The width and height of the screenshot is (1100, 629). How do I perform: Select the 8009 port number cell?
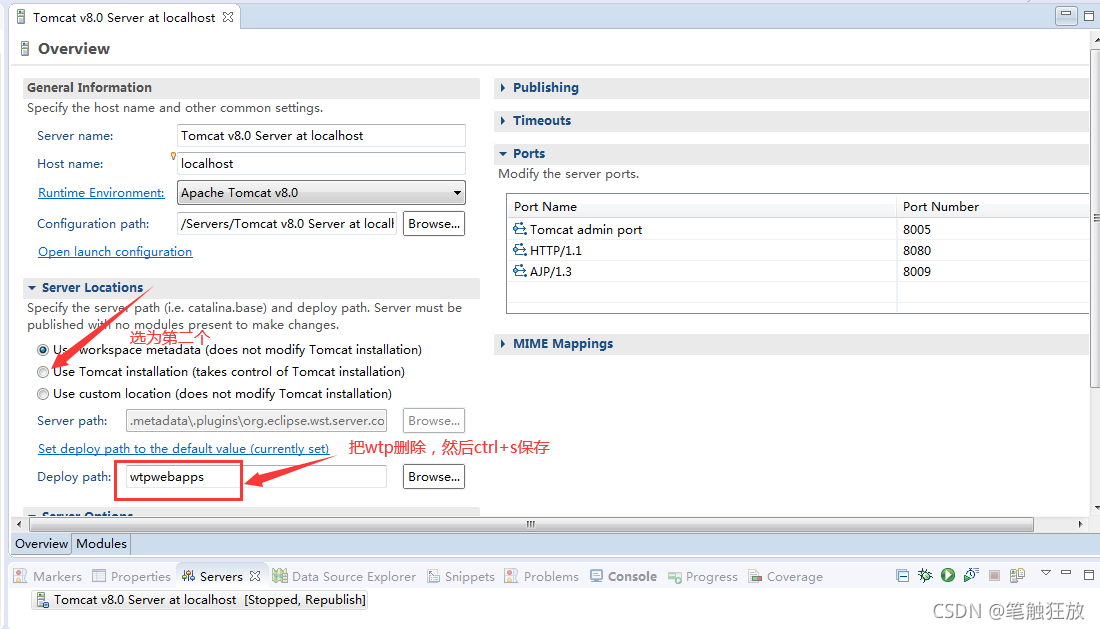(x=992, y=271)
